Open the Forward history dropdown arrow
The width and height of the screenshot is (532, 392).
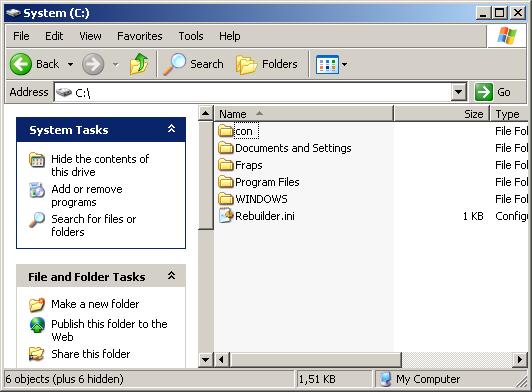click(115, 64)
